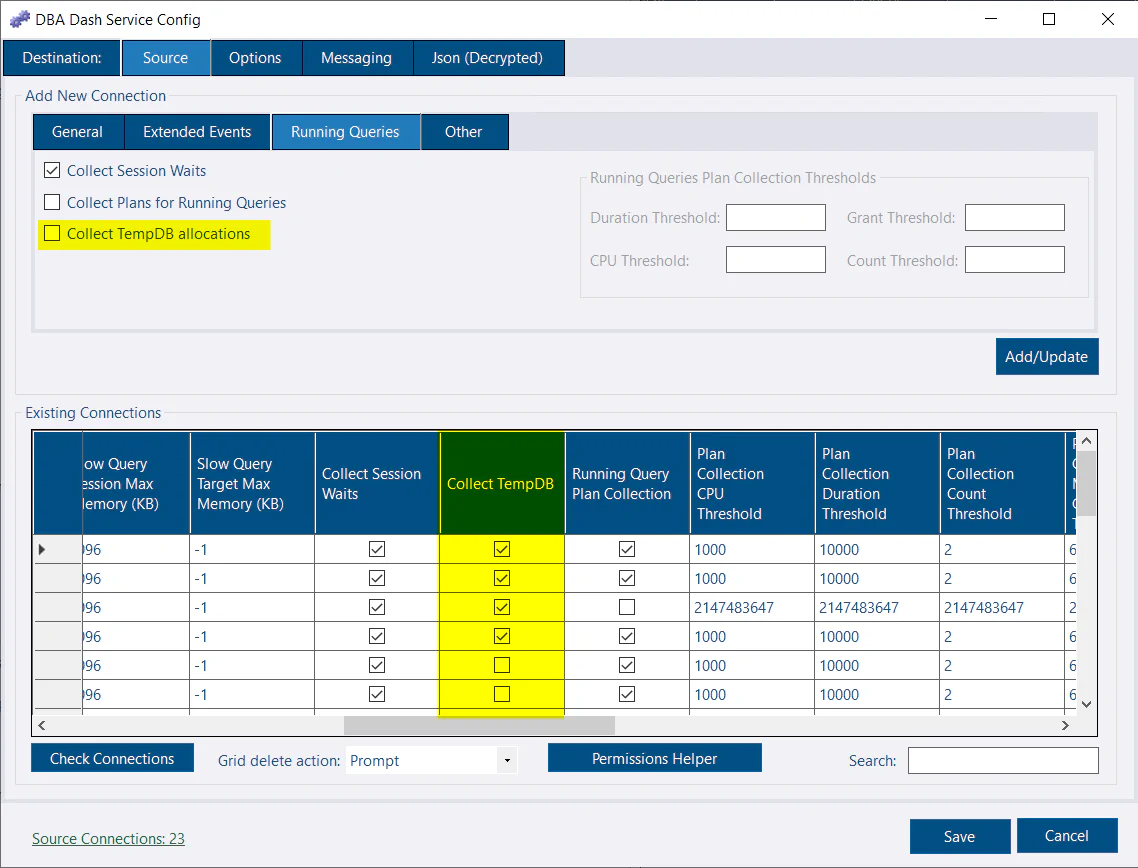The height and width of the screenshot is (868, 1138).
Task: Click the DBA Dash puzzle icon in the title bar
Action: (20, 19)
